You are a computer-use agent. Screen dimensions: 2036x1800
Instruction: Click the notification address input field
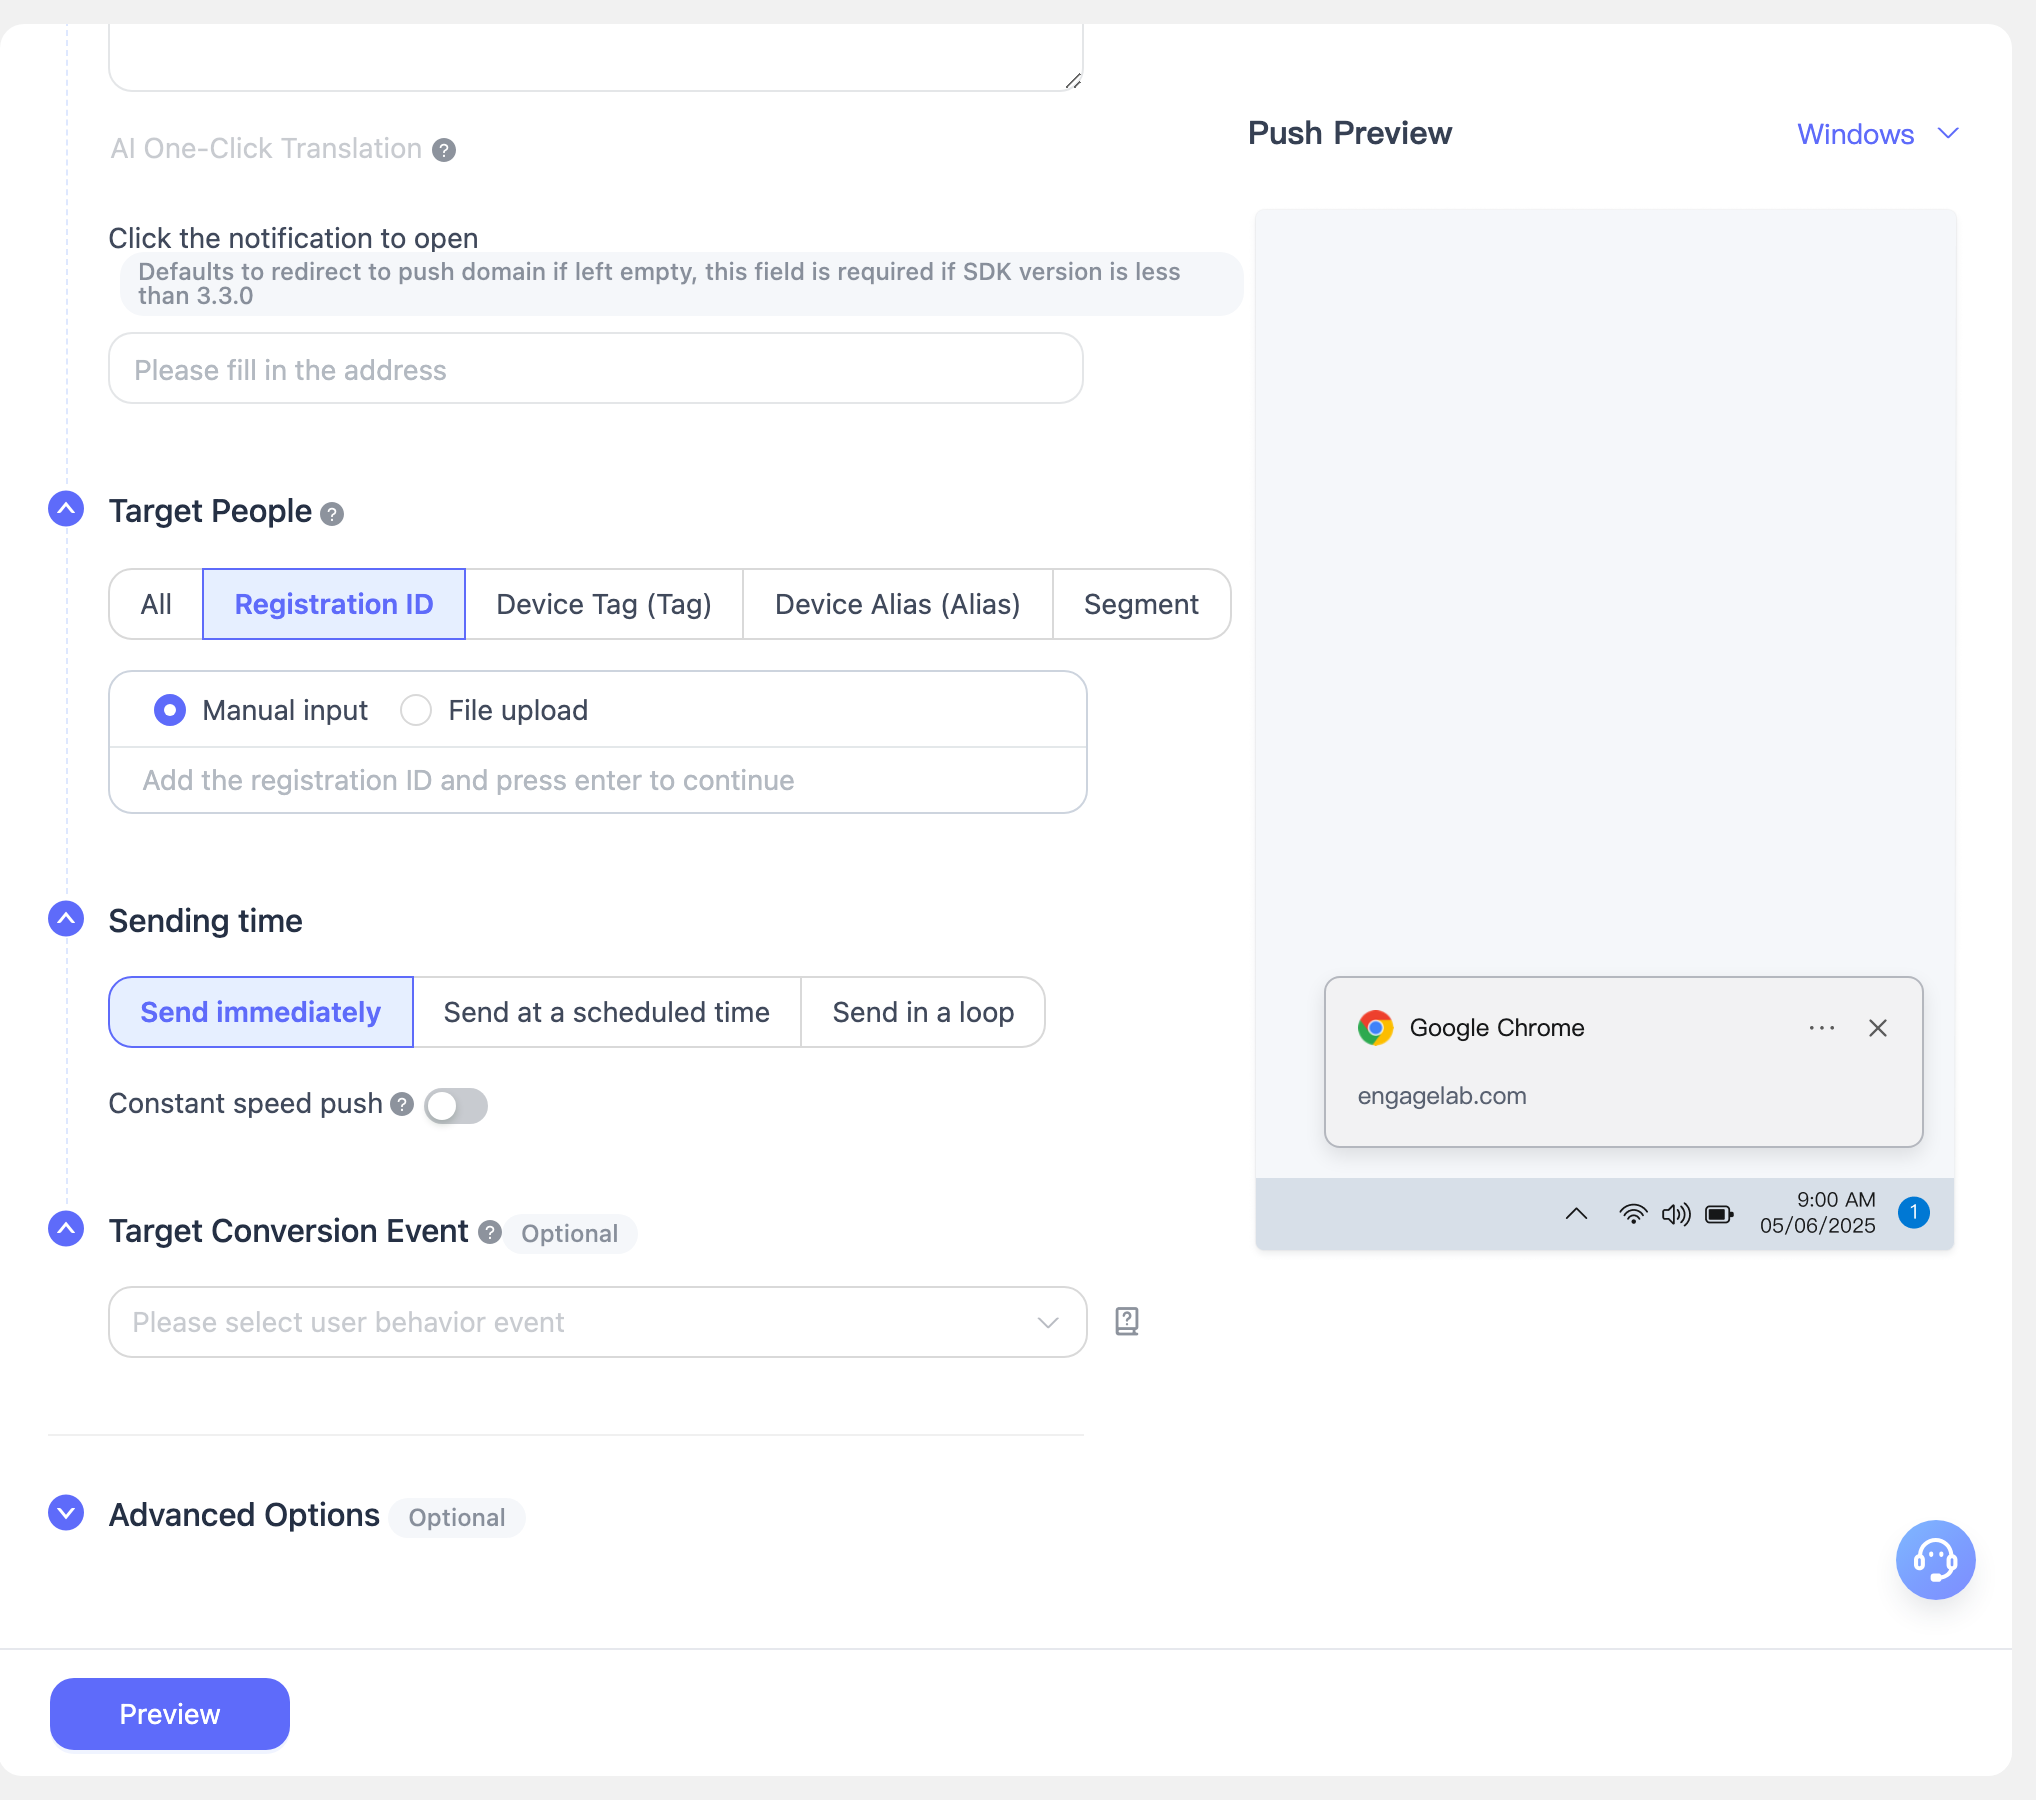point(596,369)
